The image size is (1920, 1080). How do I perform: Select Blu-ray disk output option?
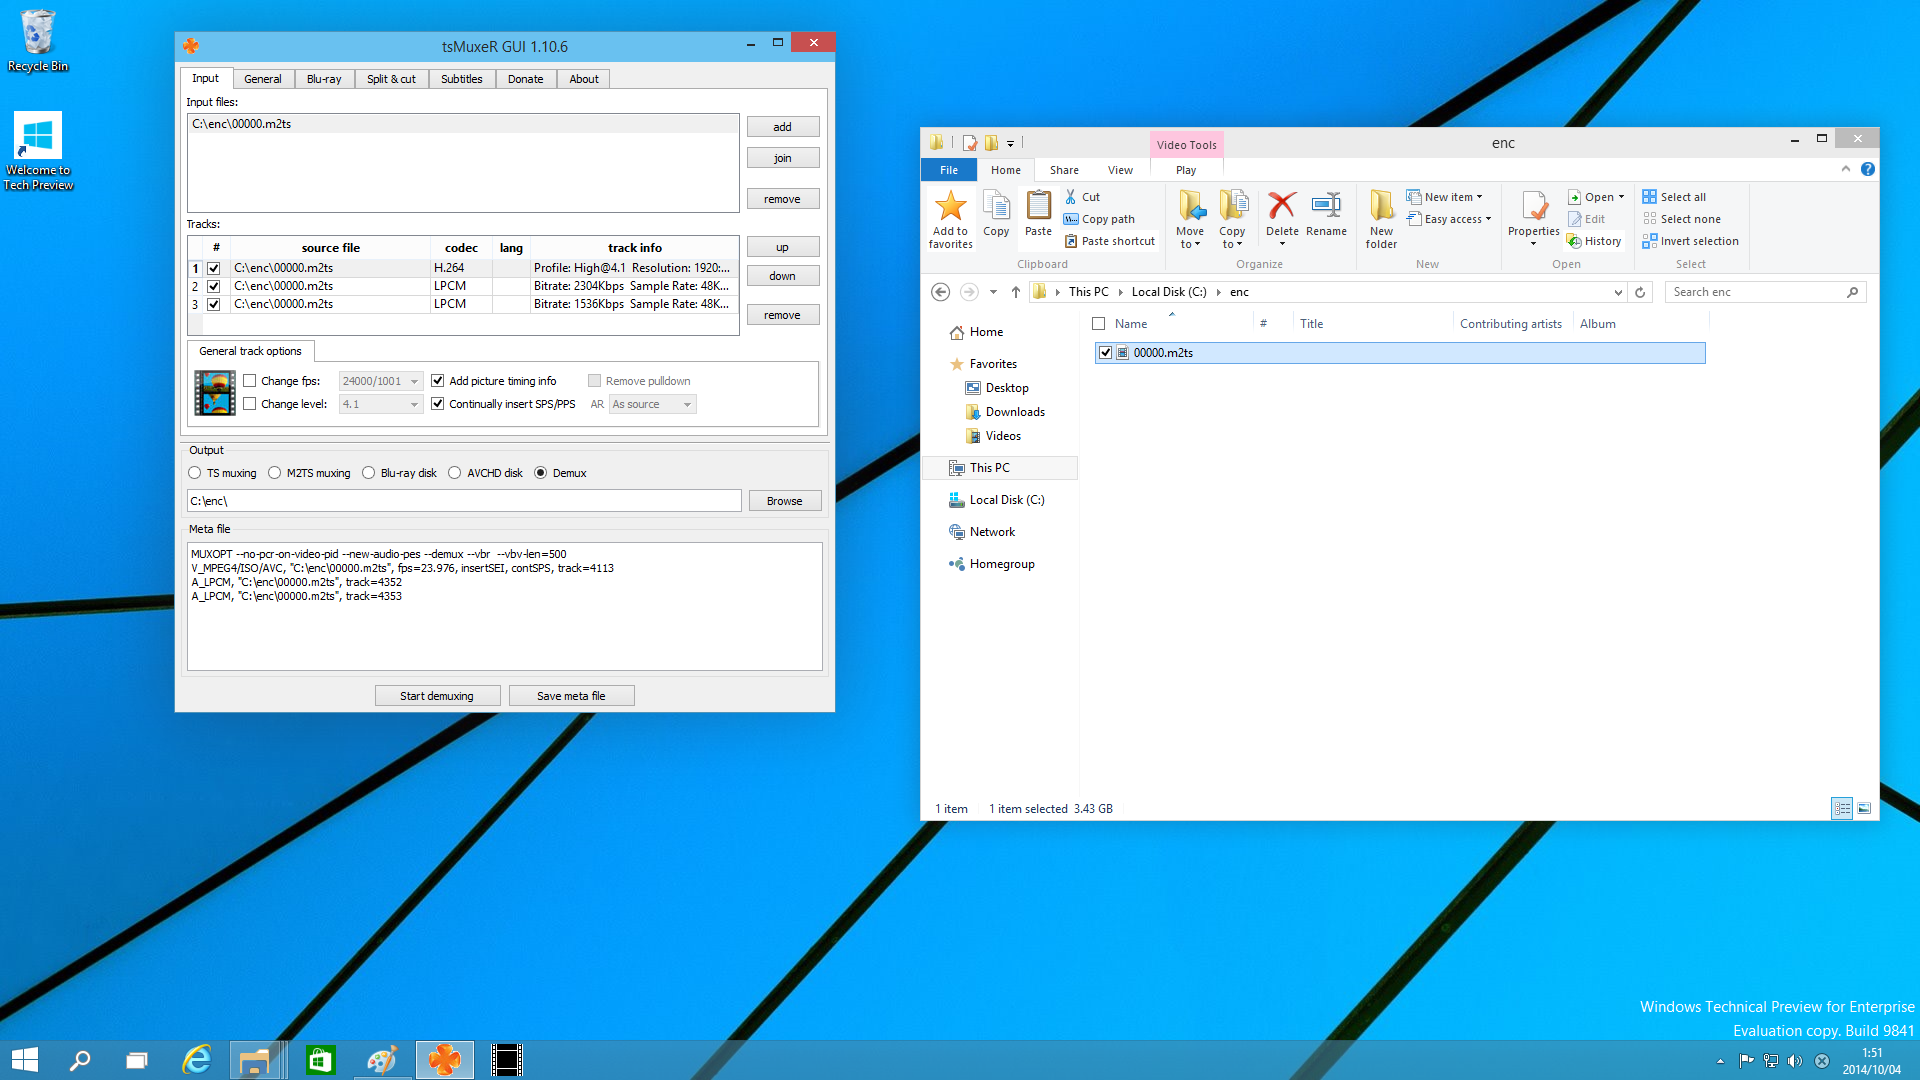pos(369,473)
